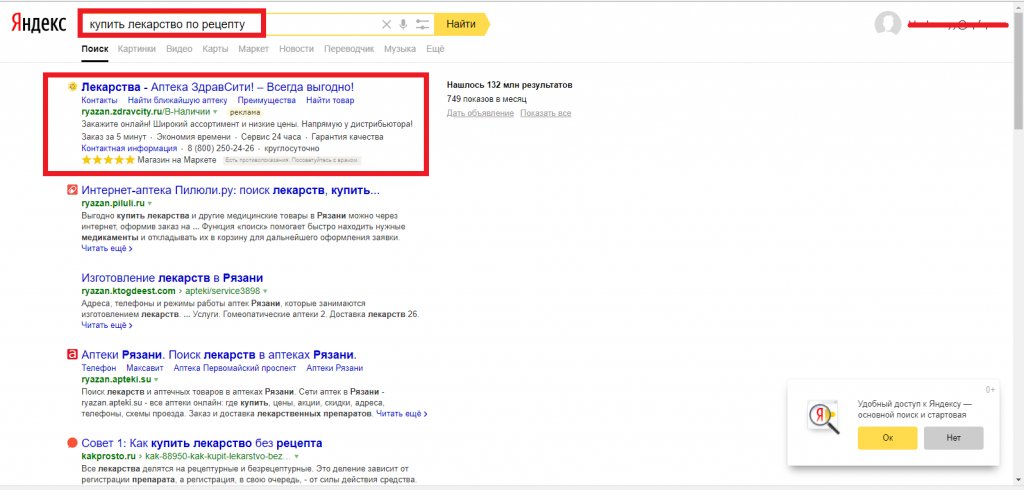This screenshot has width=1024, height=490.
Task: Click ryazan.apteki.su green URL
Action: click(x=116, y=379)
